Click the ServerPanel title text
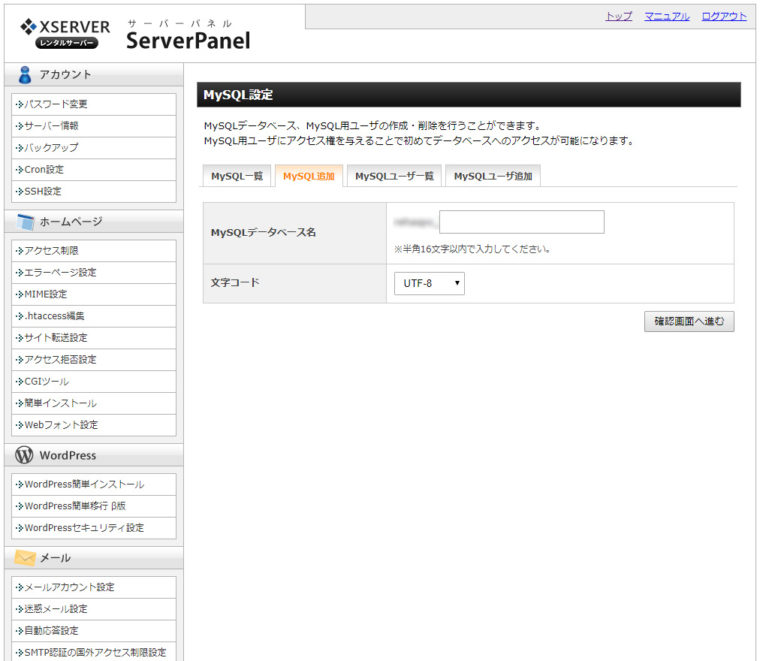This screenshot has height=661, width=760. pyautogui.click(x=188, y=41)
